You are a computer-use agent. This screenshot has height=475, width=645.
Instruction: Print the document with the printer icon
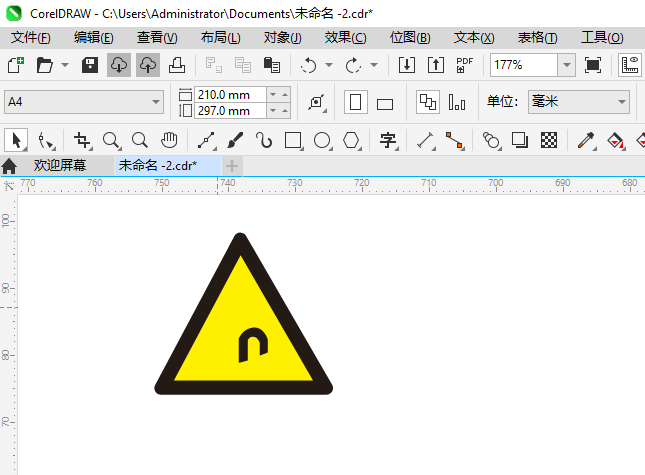click(177, 65)
